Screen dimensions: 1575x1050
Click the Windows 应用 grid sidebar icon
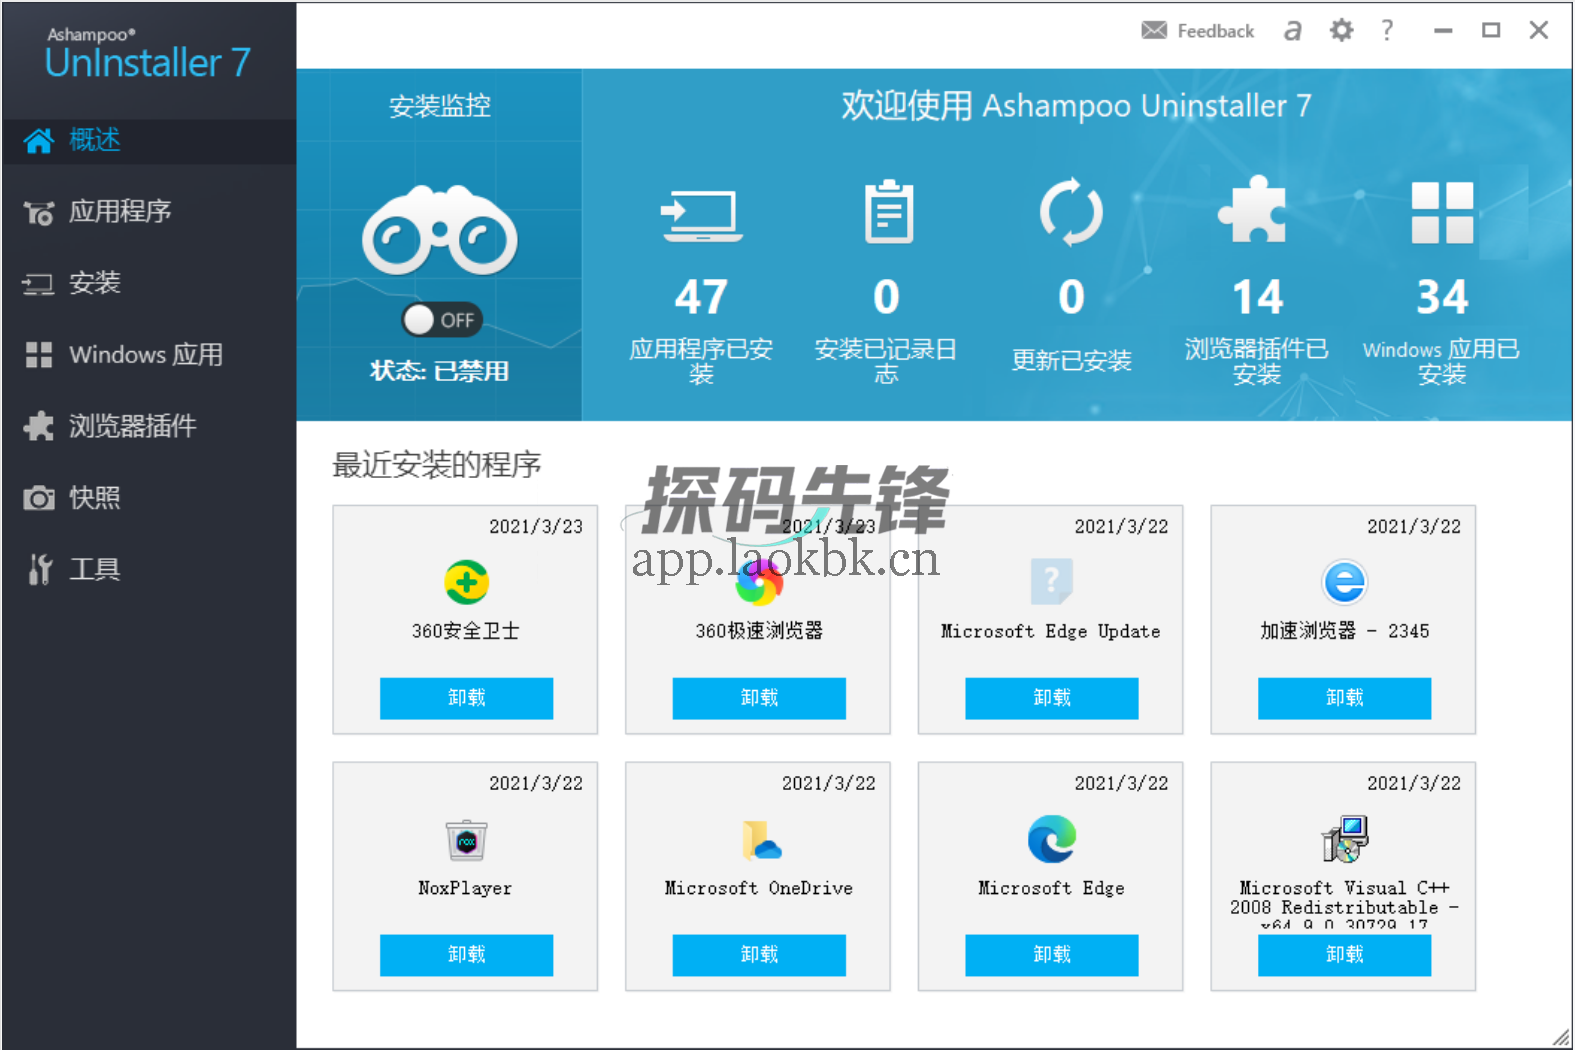(39, 355)
